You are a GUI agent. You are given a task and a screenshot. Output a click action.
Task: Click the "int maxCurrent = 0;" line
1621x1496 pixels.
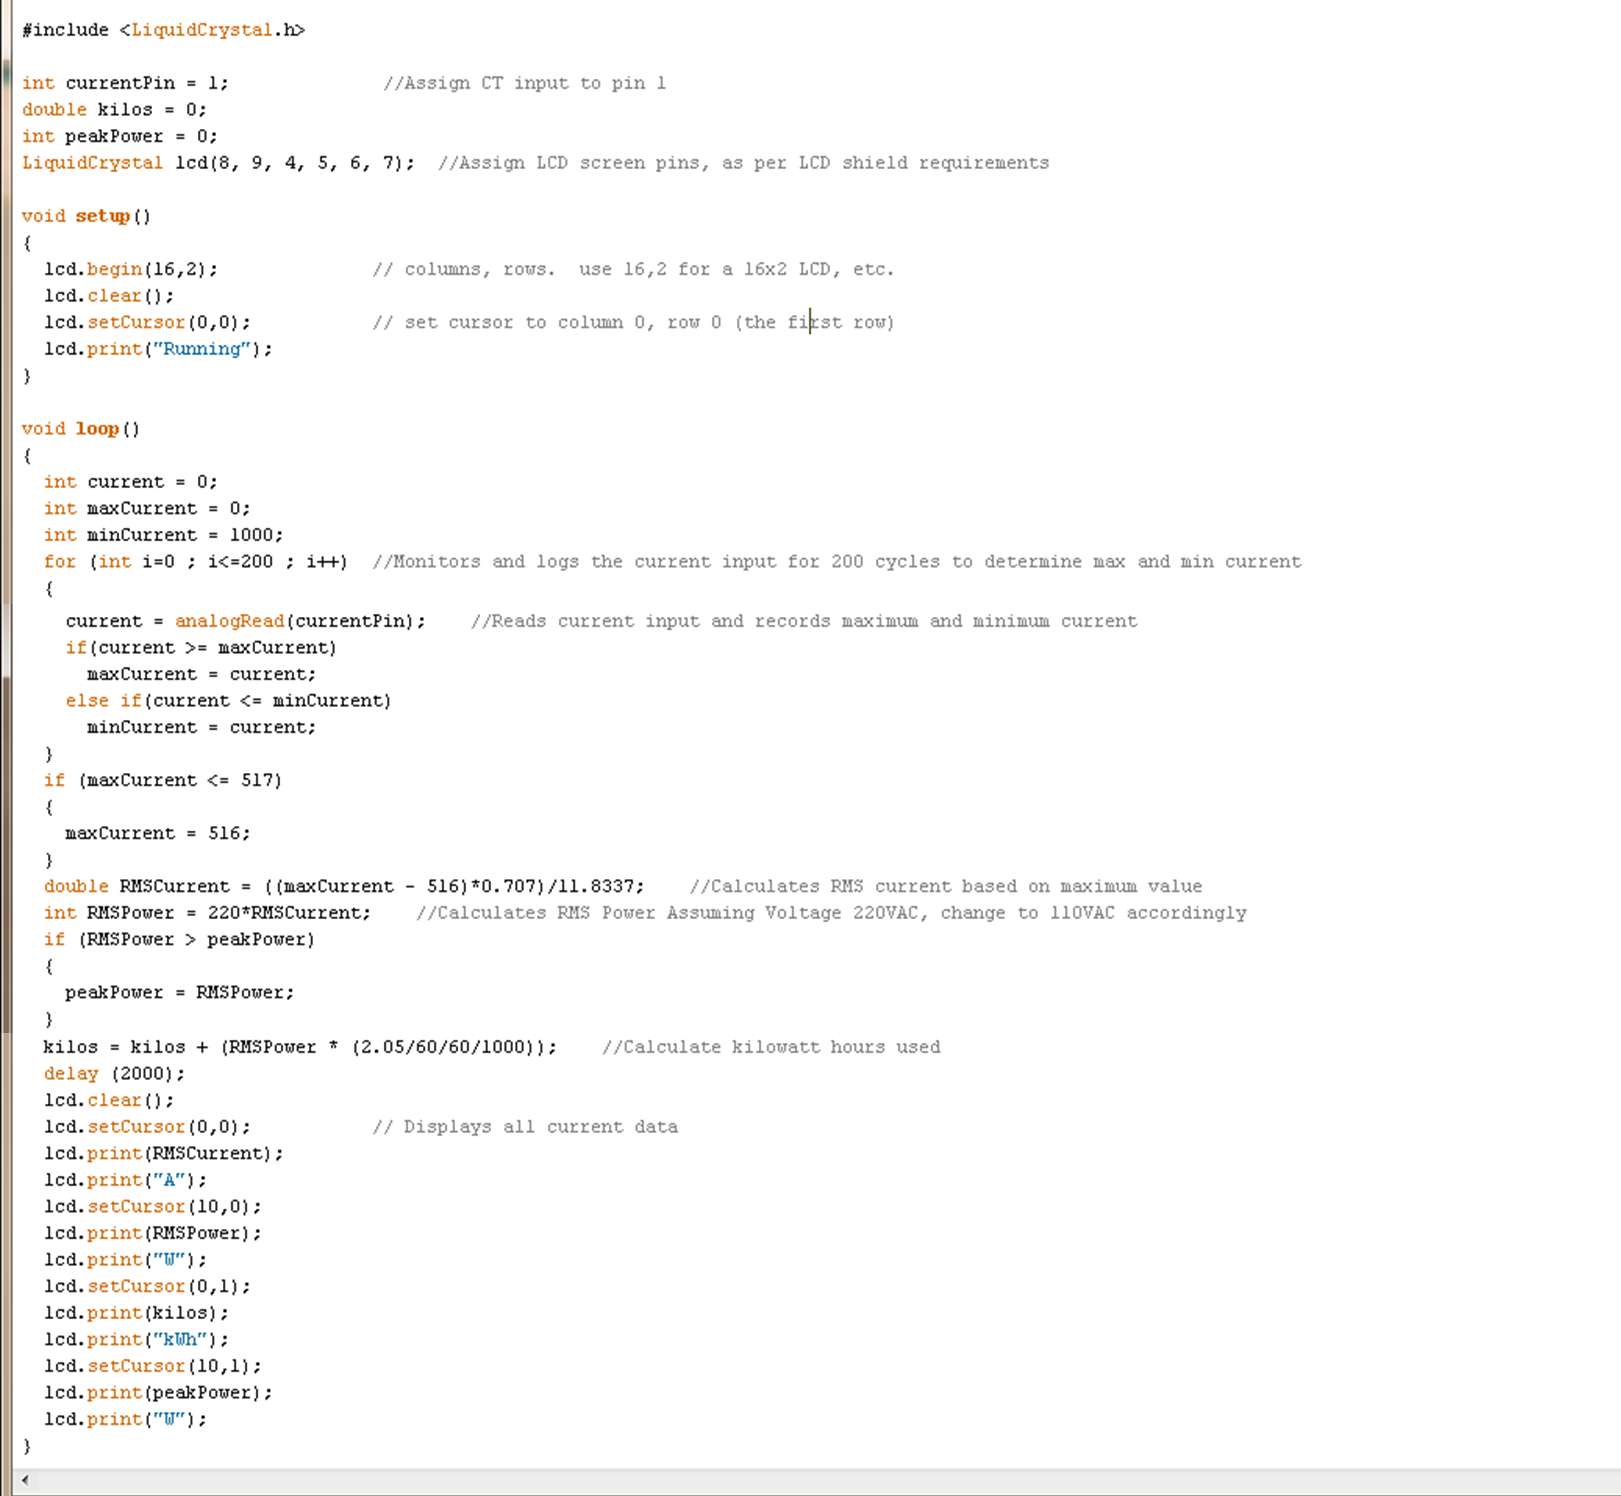(147, 508)
